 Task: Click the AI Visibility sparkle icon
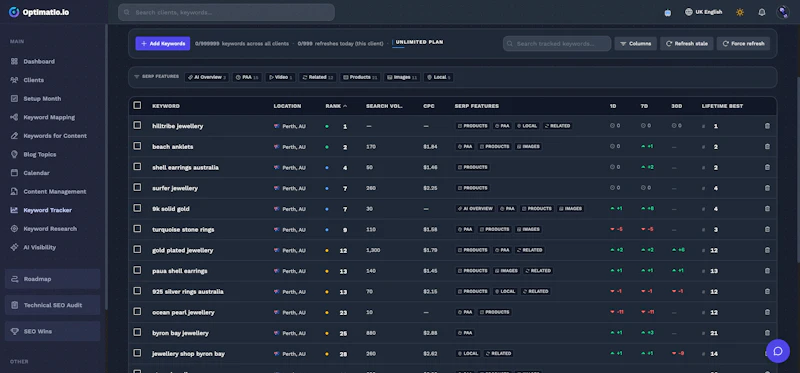[x=14, y=247]
